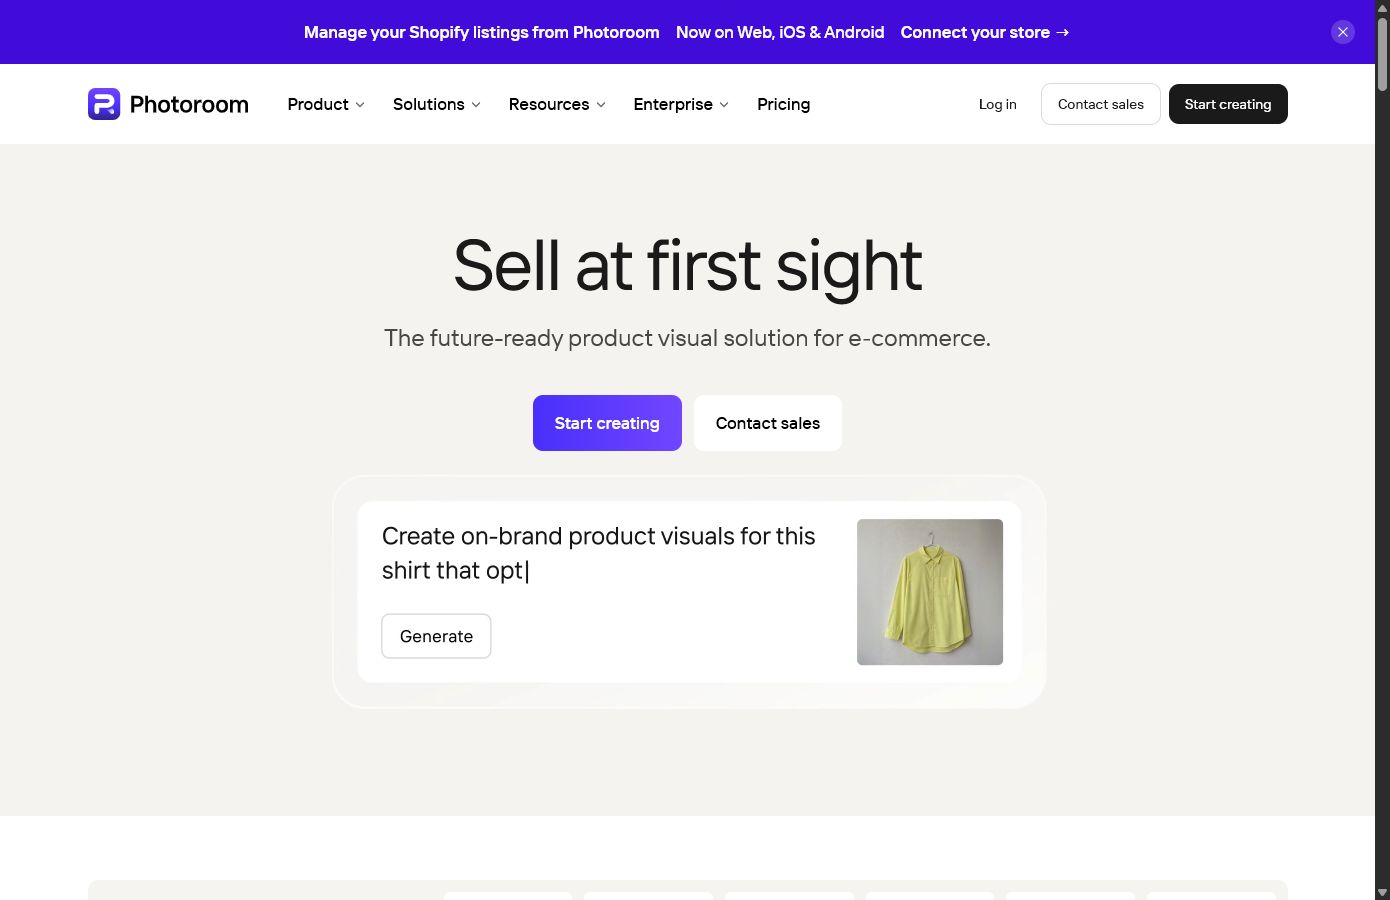Click the scrollbar down arrow

[x=1382, y=892]
